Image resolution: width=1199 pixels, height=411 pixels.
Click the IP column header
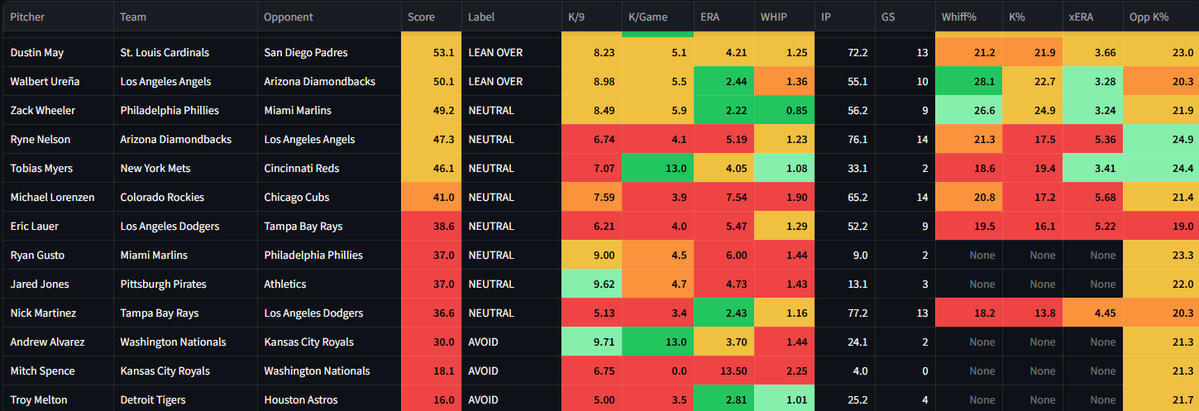(x=845, y=17)
